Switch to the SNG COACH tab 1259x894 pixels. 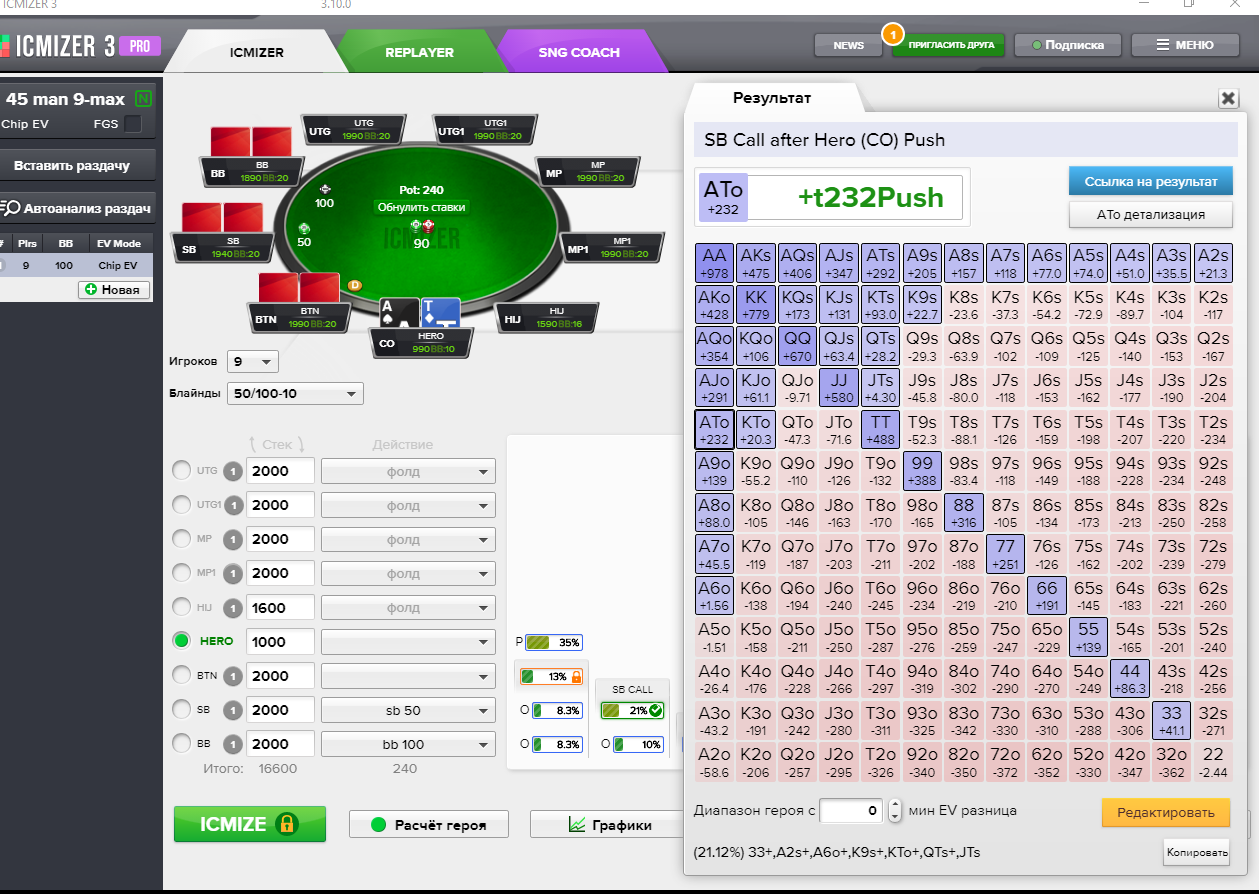pos(579,52)
